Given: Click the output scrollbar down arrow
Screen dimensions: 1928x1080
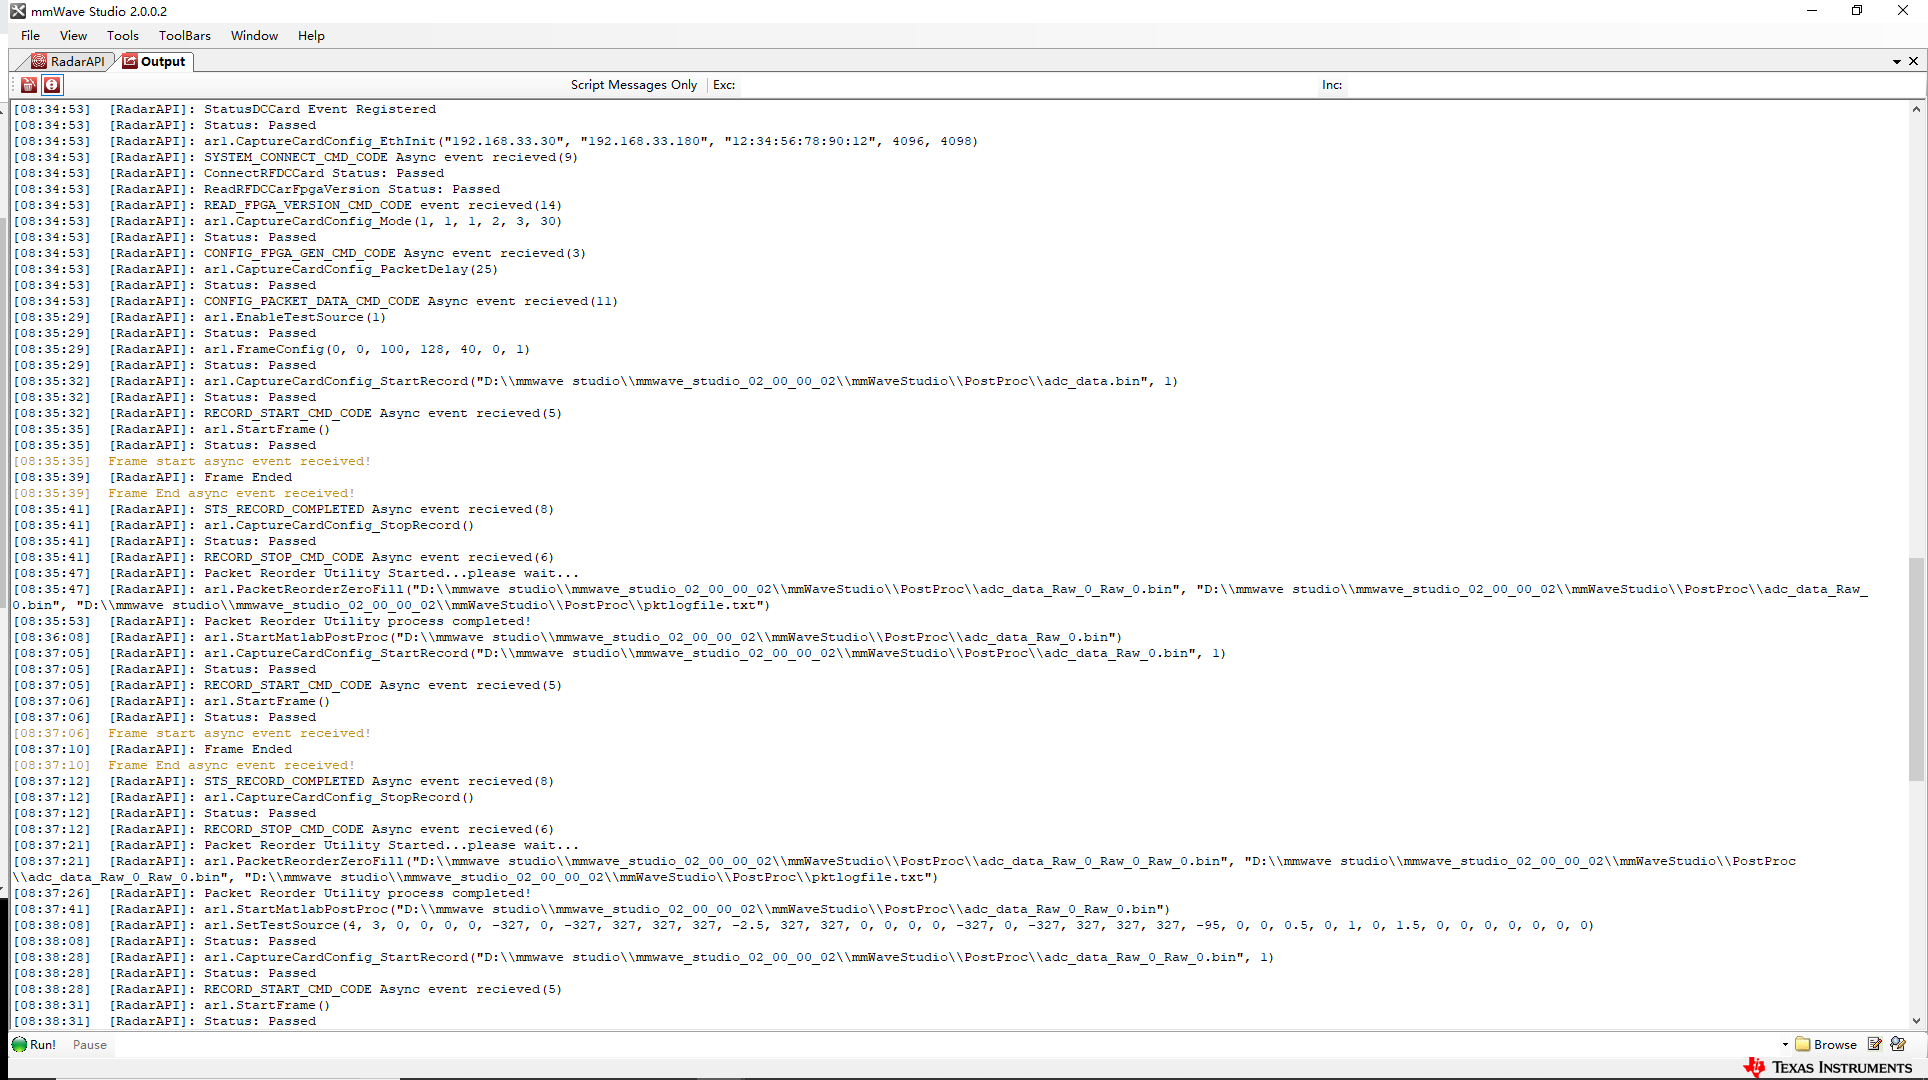Looking at the screenshot, I should coord(1916,1021).
